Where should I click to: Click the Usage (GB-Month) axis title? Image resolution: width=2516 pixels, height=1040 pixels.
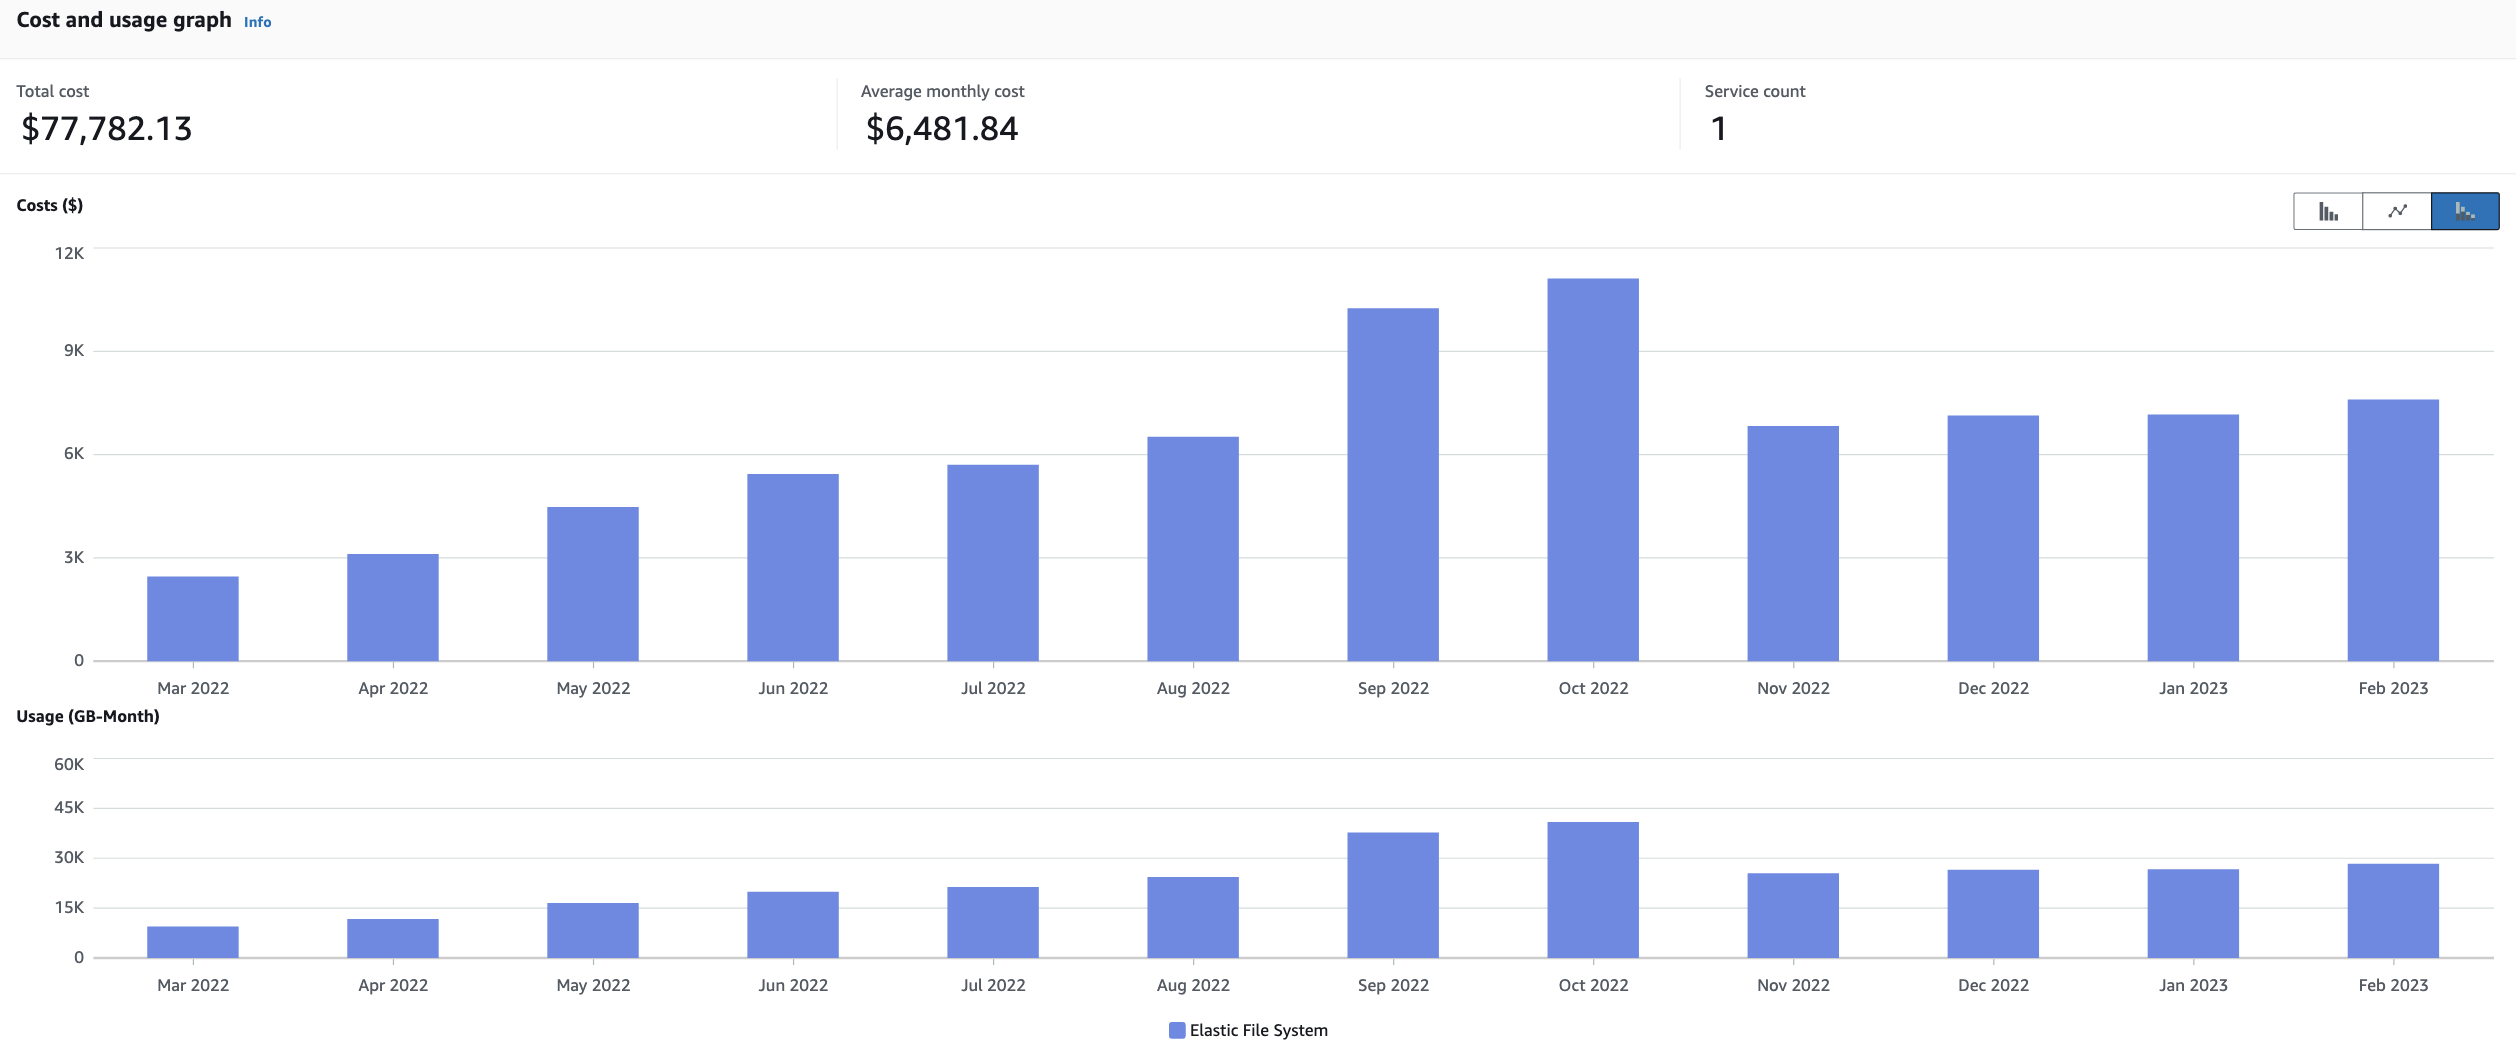click(86, 716)
